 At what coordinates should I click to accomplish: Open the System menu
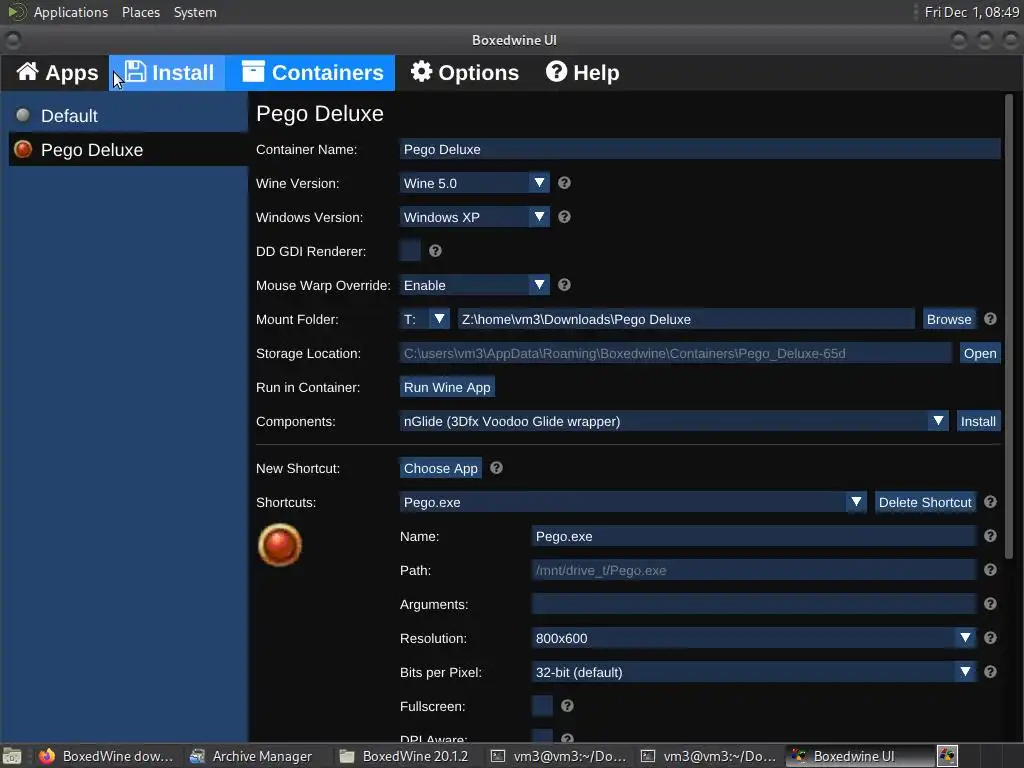195,12
